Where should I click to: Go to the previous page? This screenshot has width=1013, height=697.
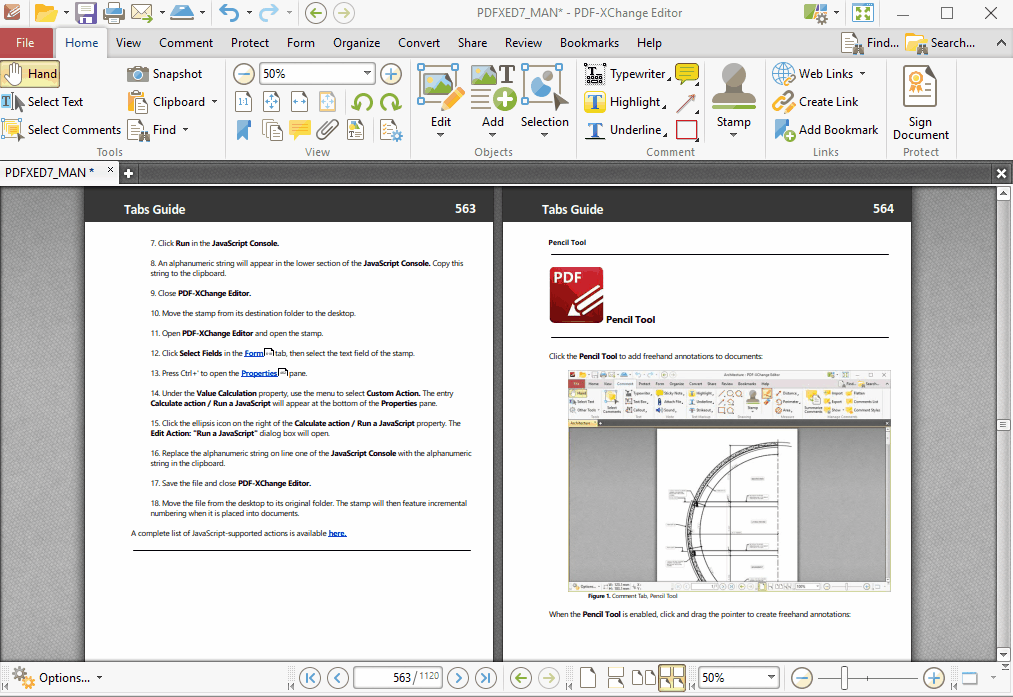(338, 678)
